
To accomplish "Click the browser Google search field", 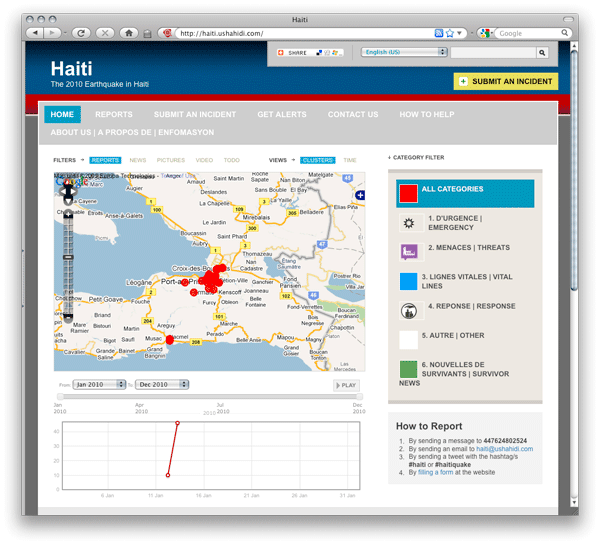I will click(x=528, y=33).
